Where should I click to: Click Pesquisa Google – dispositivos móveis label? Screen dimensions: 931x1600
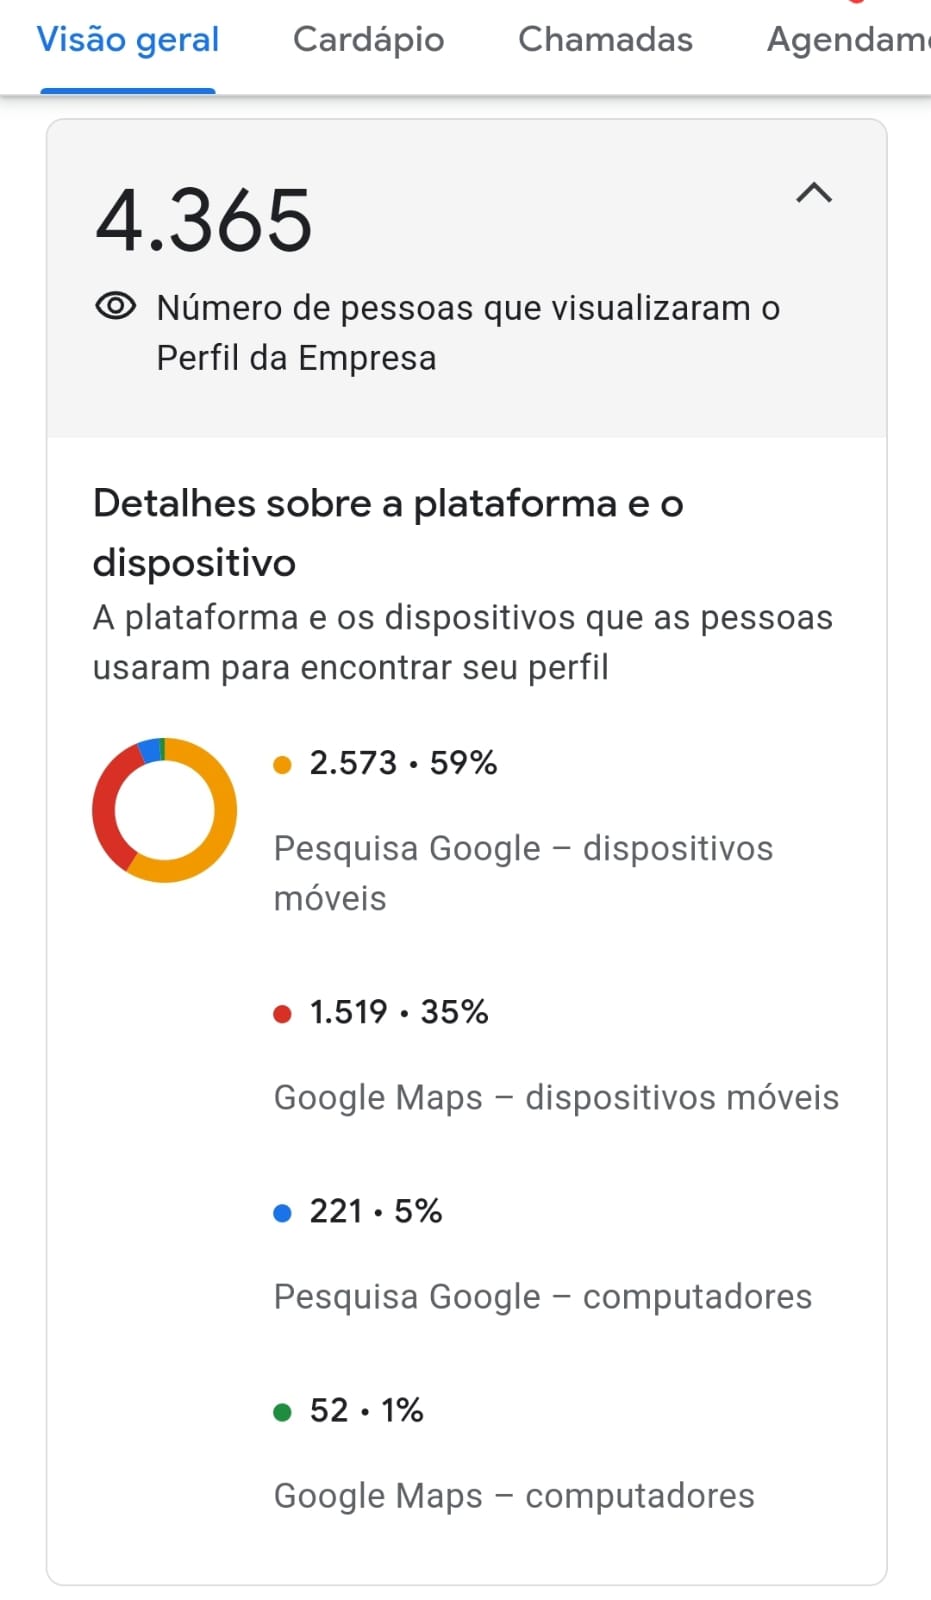[523, 872]
